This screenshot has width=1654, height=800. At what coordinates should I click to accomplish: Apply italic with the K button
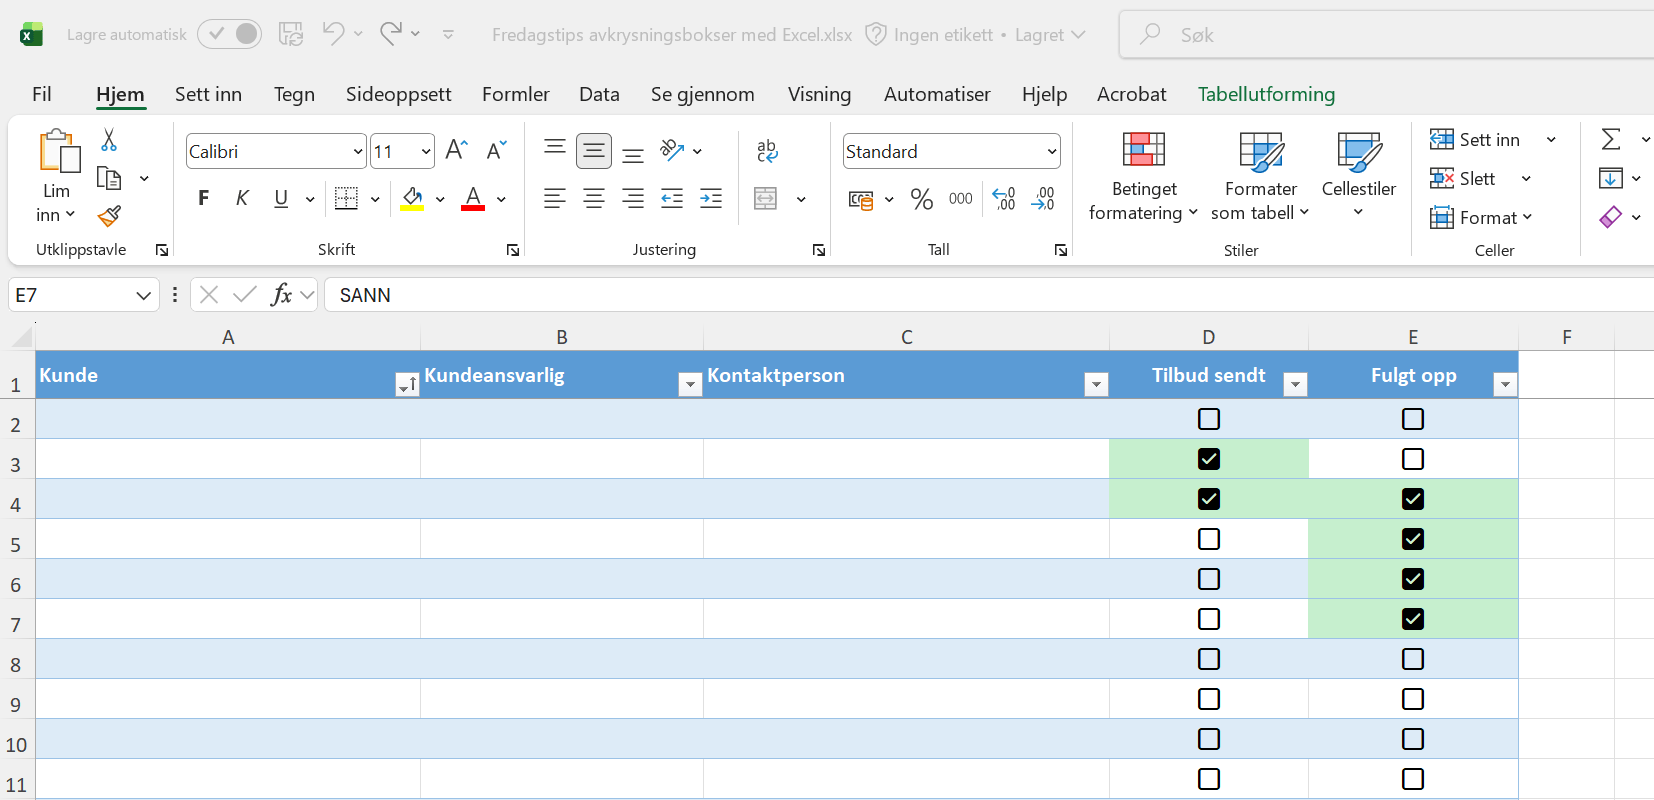pyautogui.click(x=242, y=198)
